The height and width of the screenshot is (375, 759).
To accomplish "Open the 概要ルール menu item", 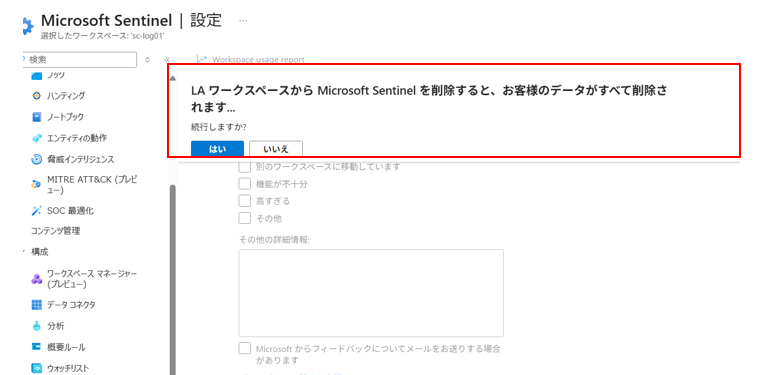I will (x=59, y=347).
